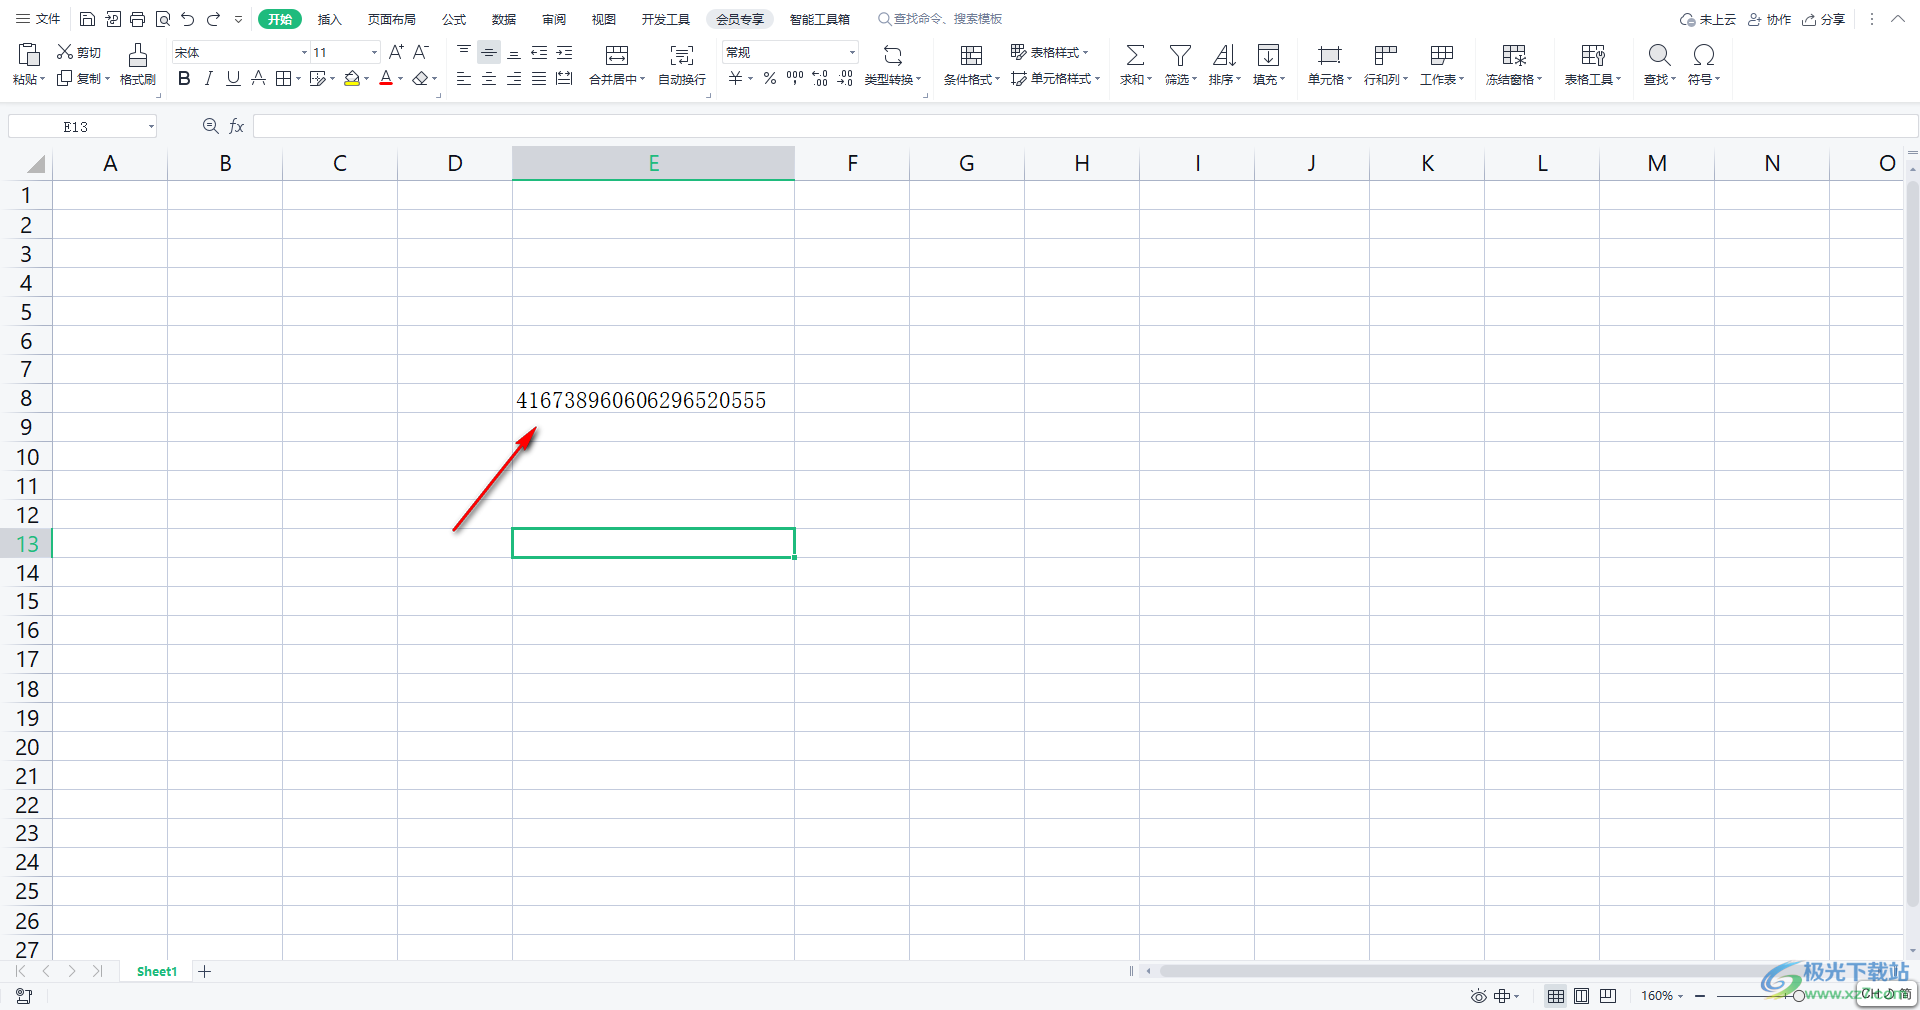Open Conditional Formatting (条件格式) icon

(971, 55)
